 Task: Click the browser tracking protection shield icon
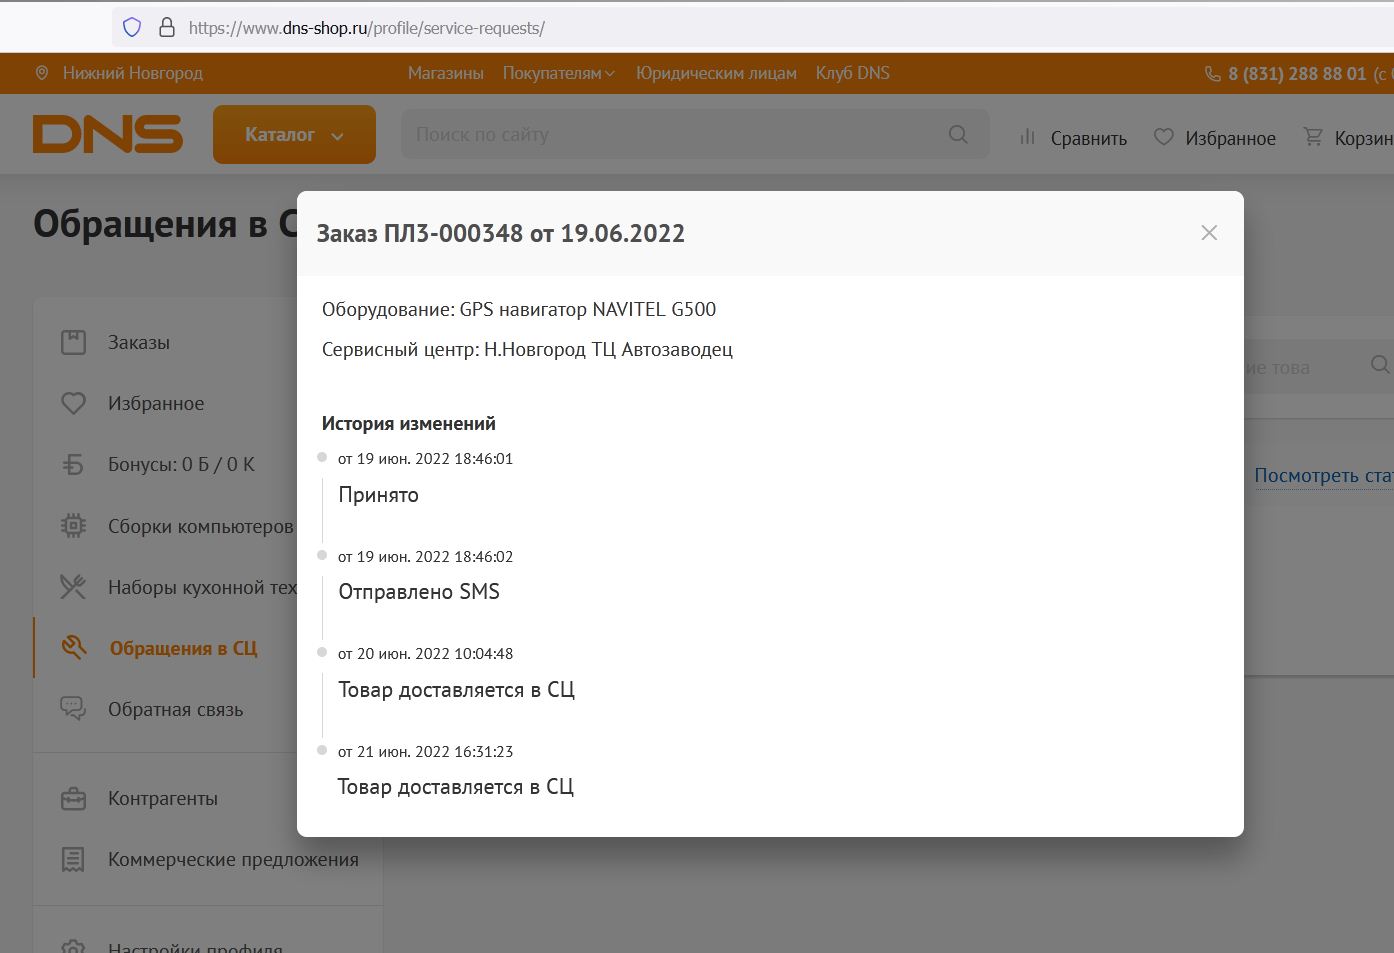coord(132,27)
